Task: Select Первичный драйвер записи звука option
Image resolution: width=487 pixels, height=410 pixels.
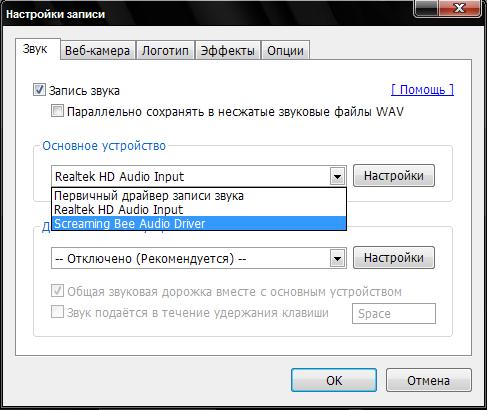Action: 199,195
